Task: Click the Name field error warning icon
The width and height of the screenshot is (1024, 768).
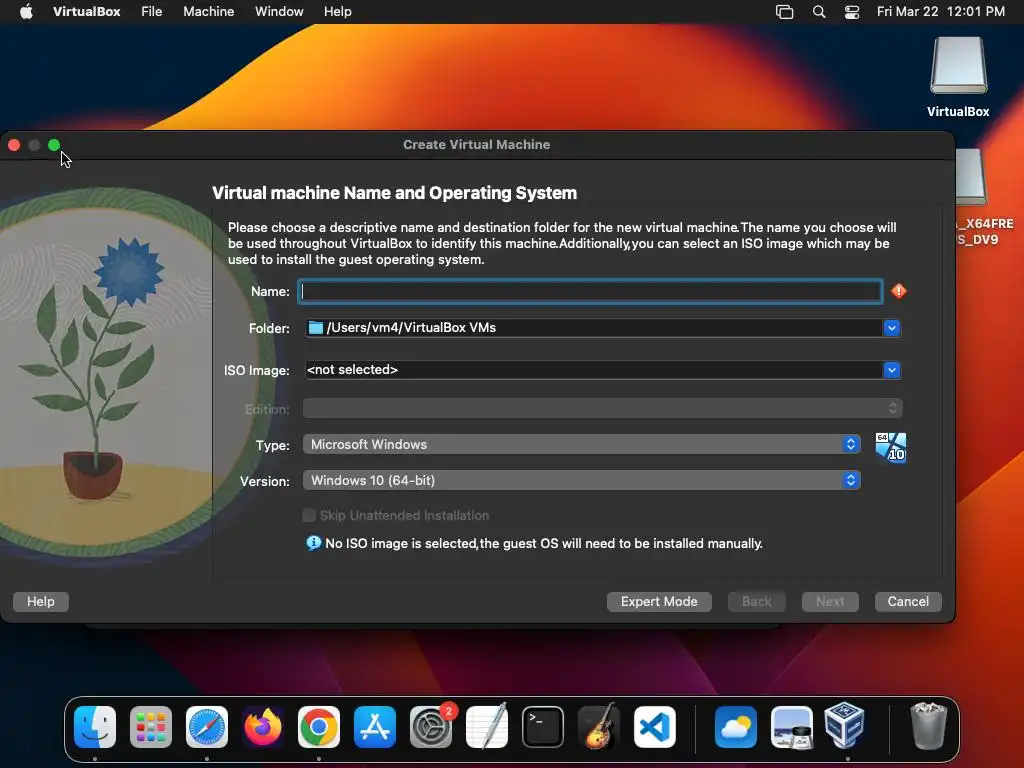Action: click(x=899, y=291)
